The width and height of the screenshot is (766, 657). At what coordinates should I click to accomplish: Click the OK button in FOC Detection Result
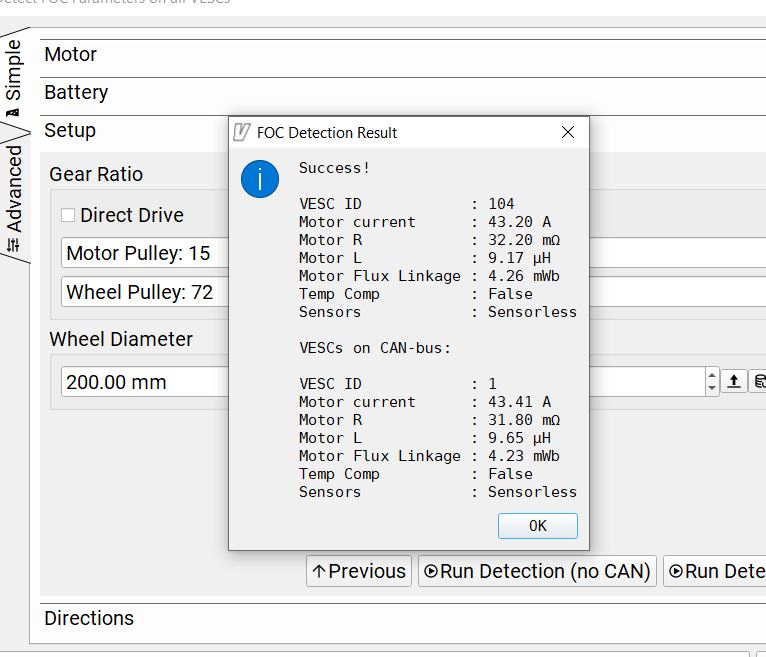coord(537,526)
